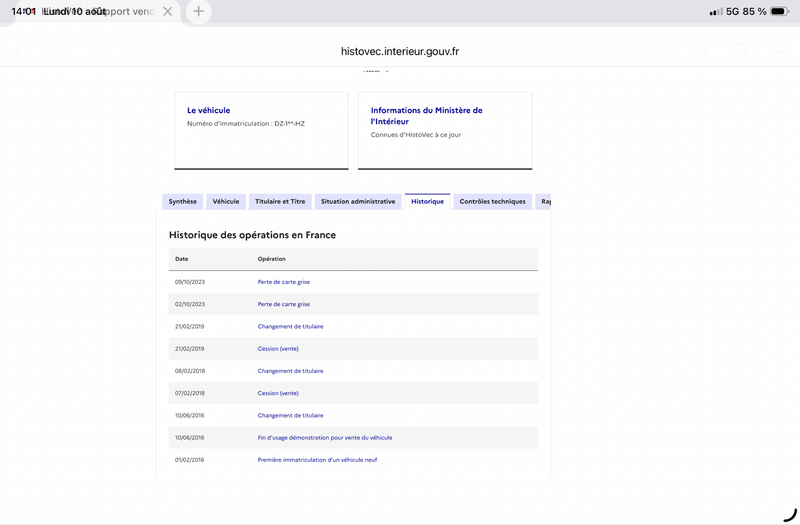
Task: Open a new browser tab with plus
Action: [x=198, y=11]
